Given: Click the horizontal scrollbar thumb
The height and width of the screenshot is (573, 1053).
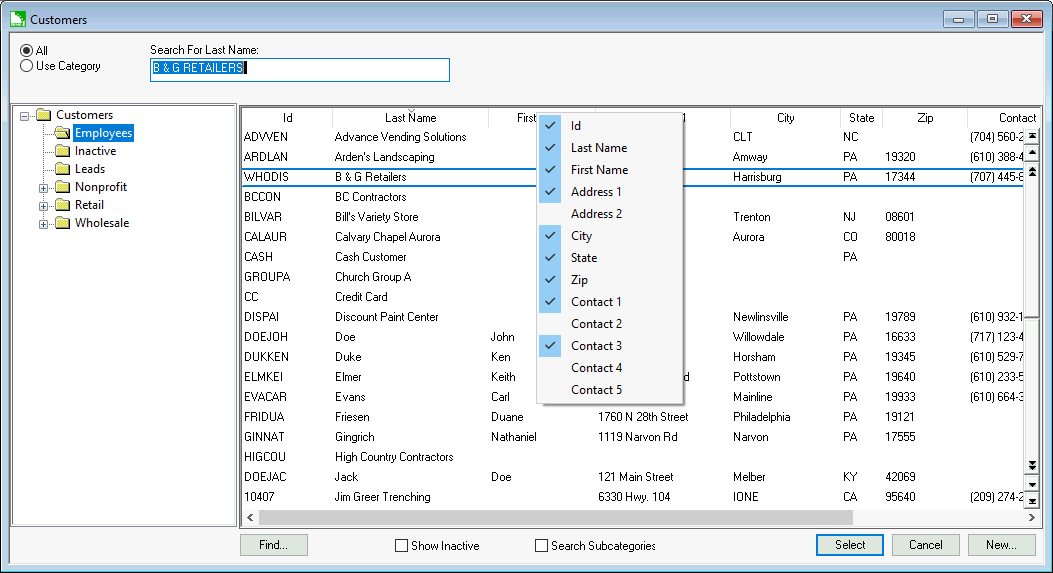Looking at the screenshot, I should point(555,518).
